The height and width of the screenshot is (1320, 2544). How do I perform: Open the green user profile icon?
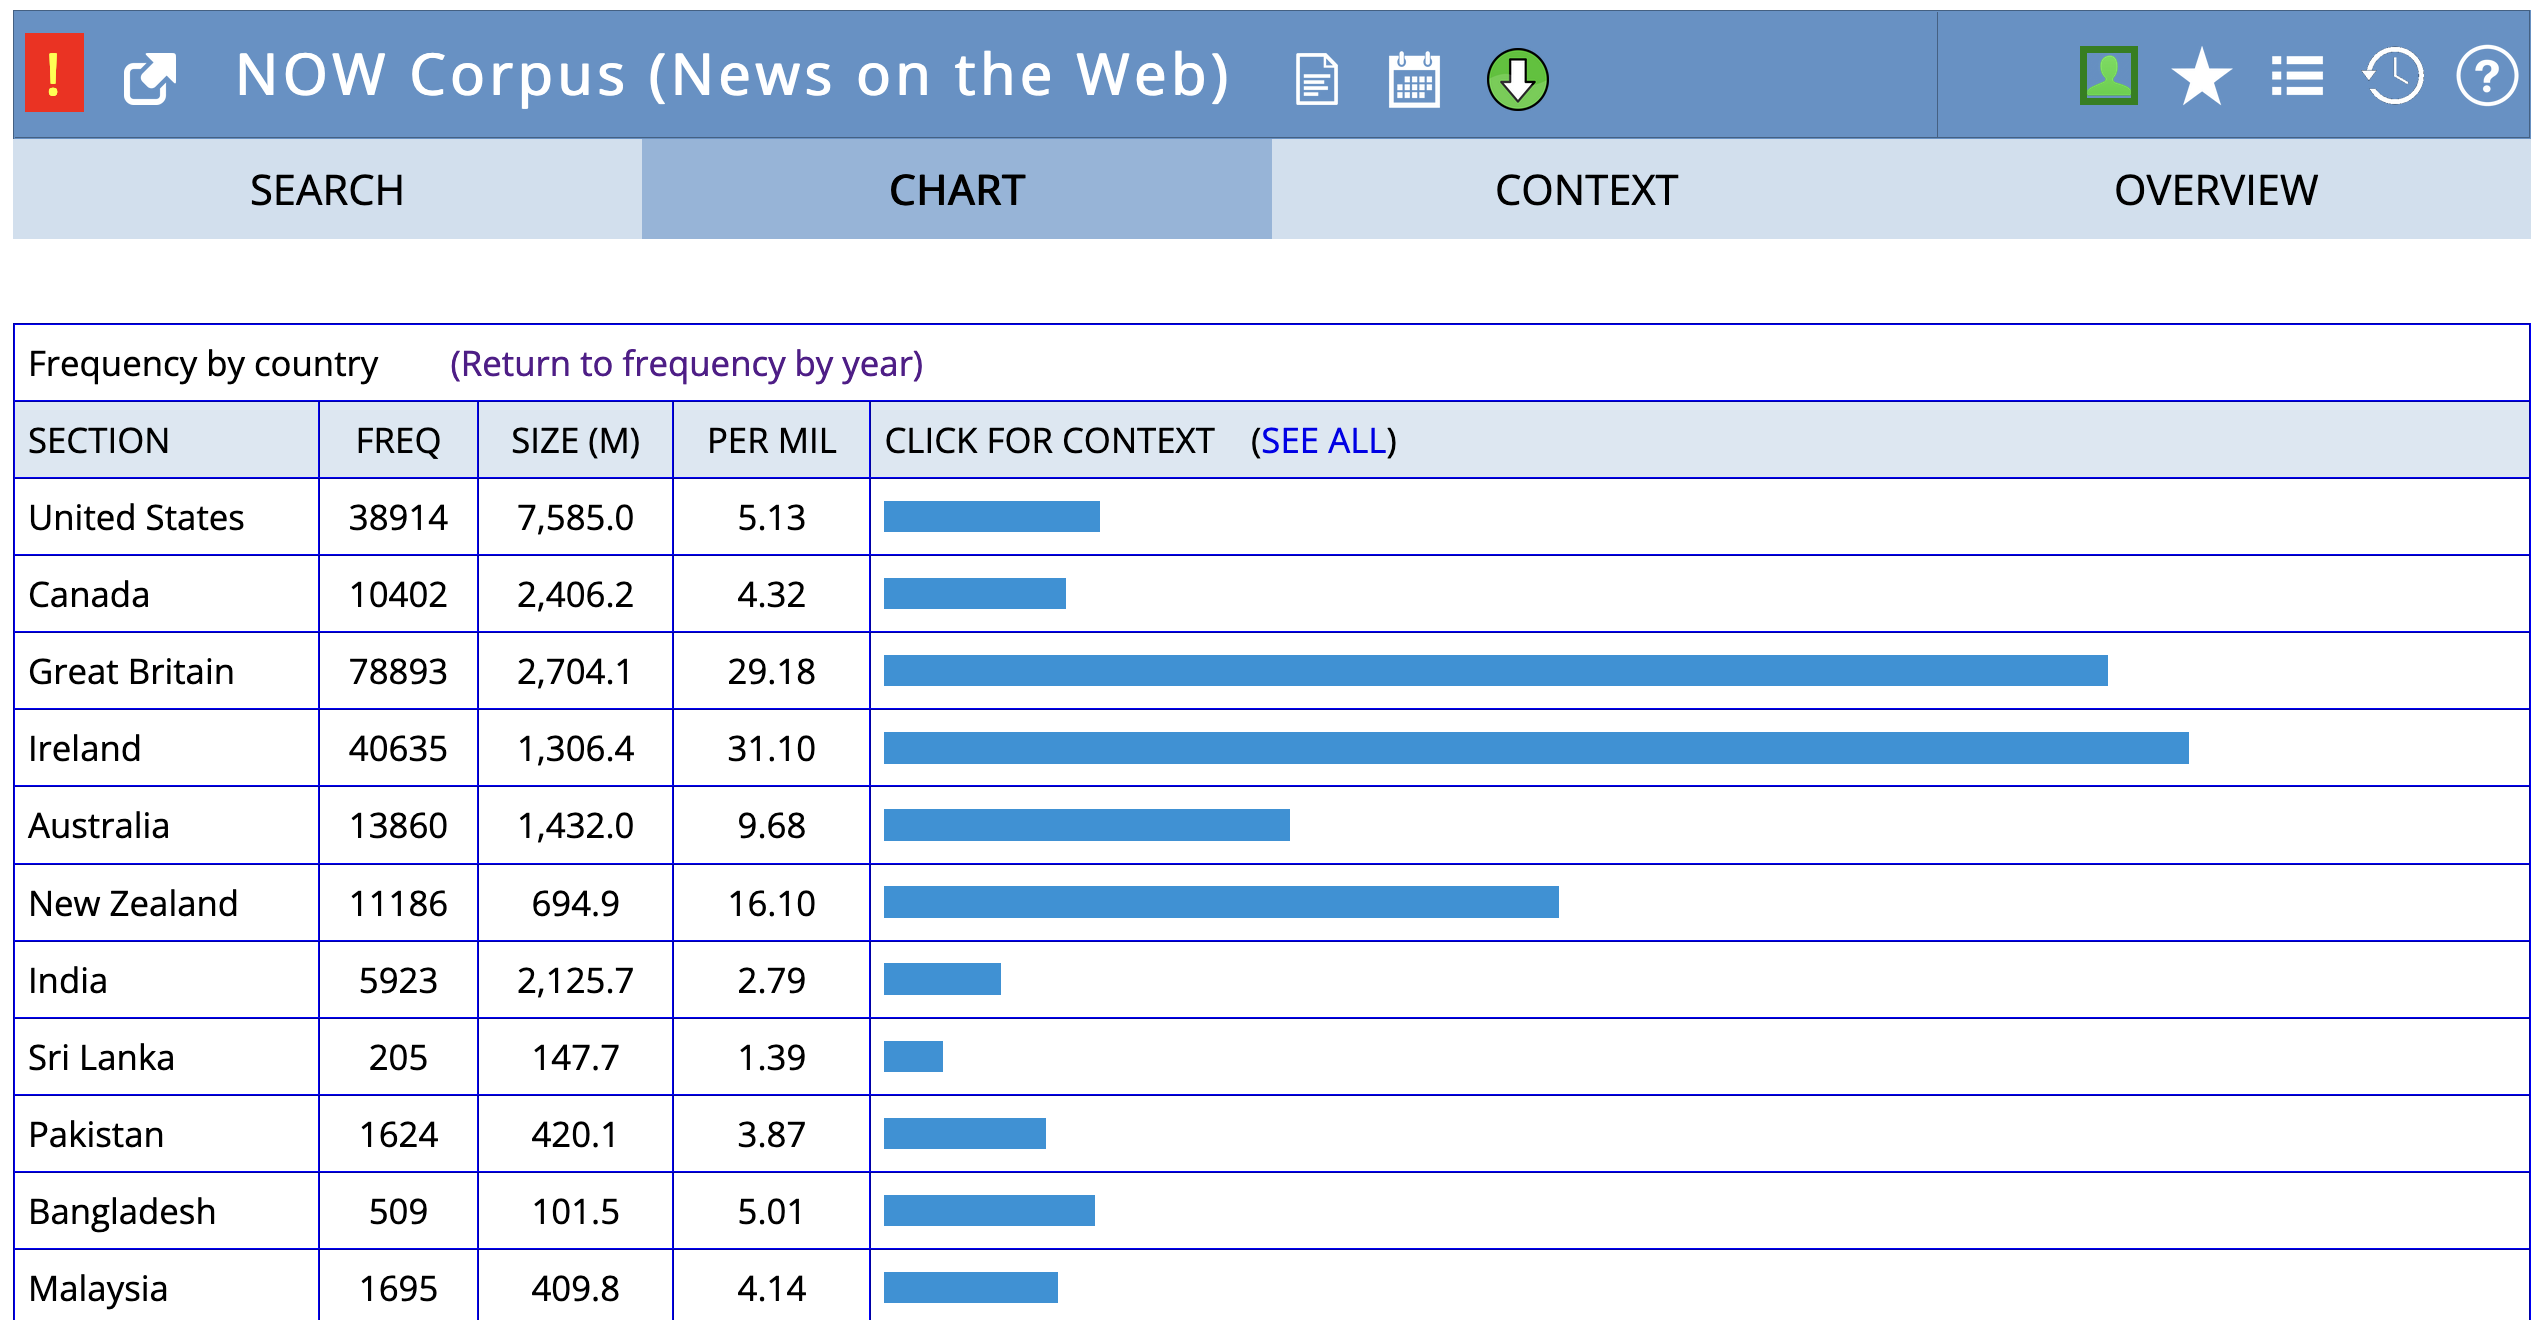pos(2108,75)
